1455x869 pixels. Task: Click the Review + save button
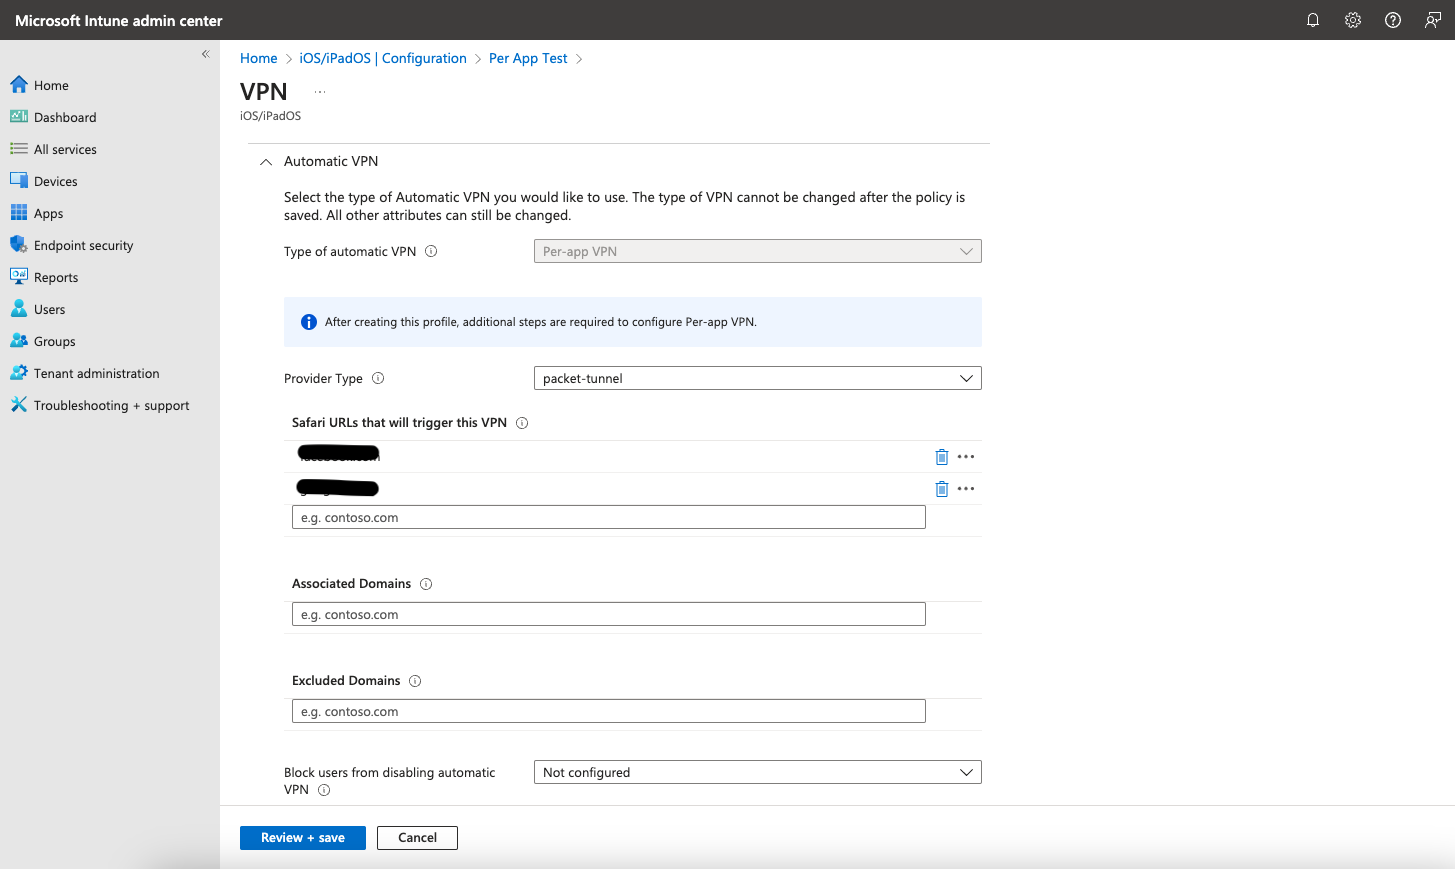302,838
